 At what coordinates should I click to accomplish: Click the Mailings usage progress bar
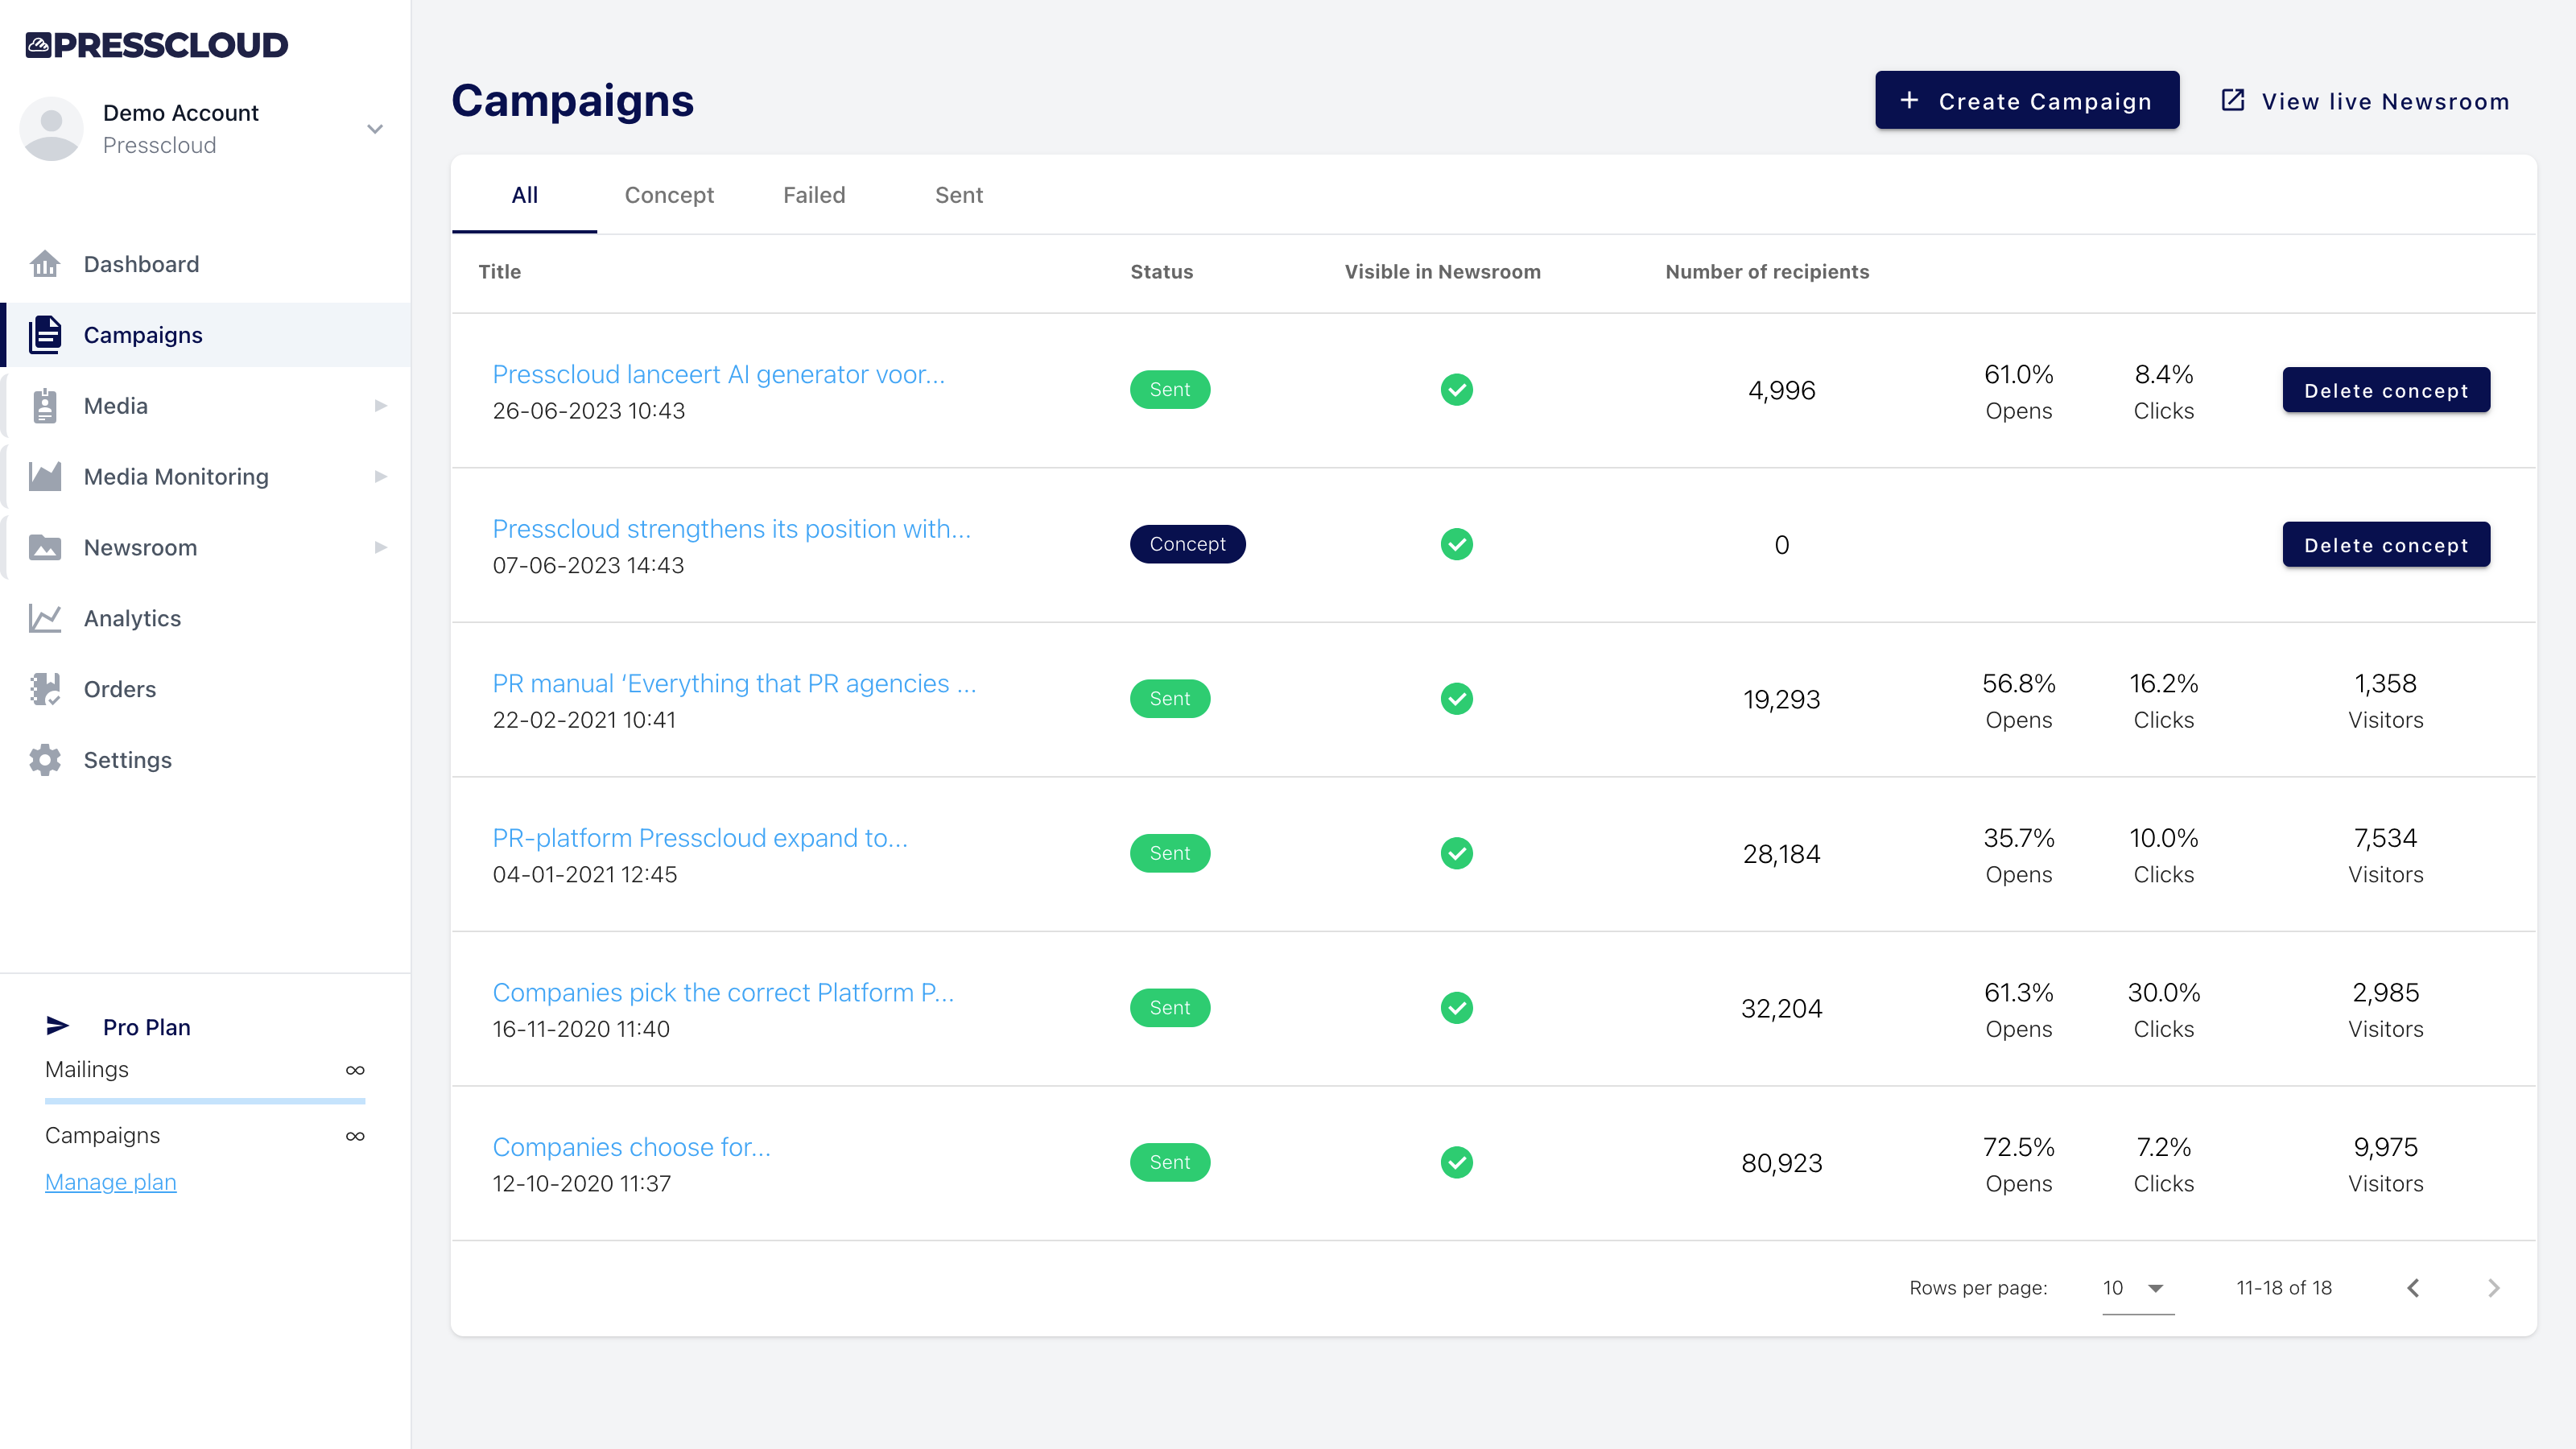pyautogui.click(x=205, y=1101)
